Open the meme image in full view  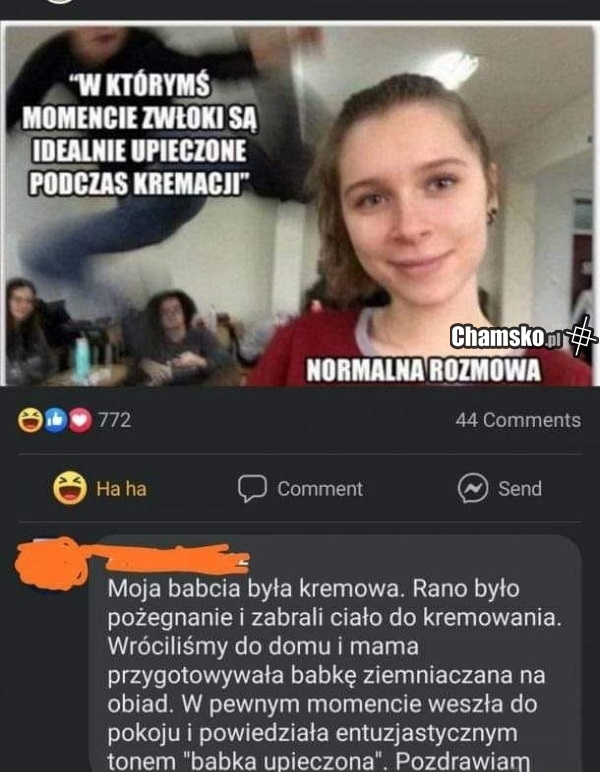[298, 205]
